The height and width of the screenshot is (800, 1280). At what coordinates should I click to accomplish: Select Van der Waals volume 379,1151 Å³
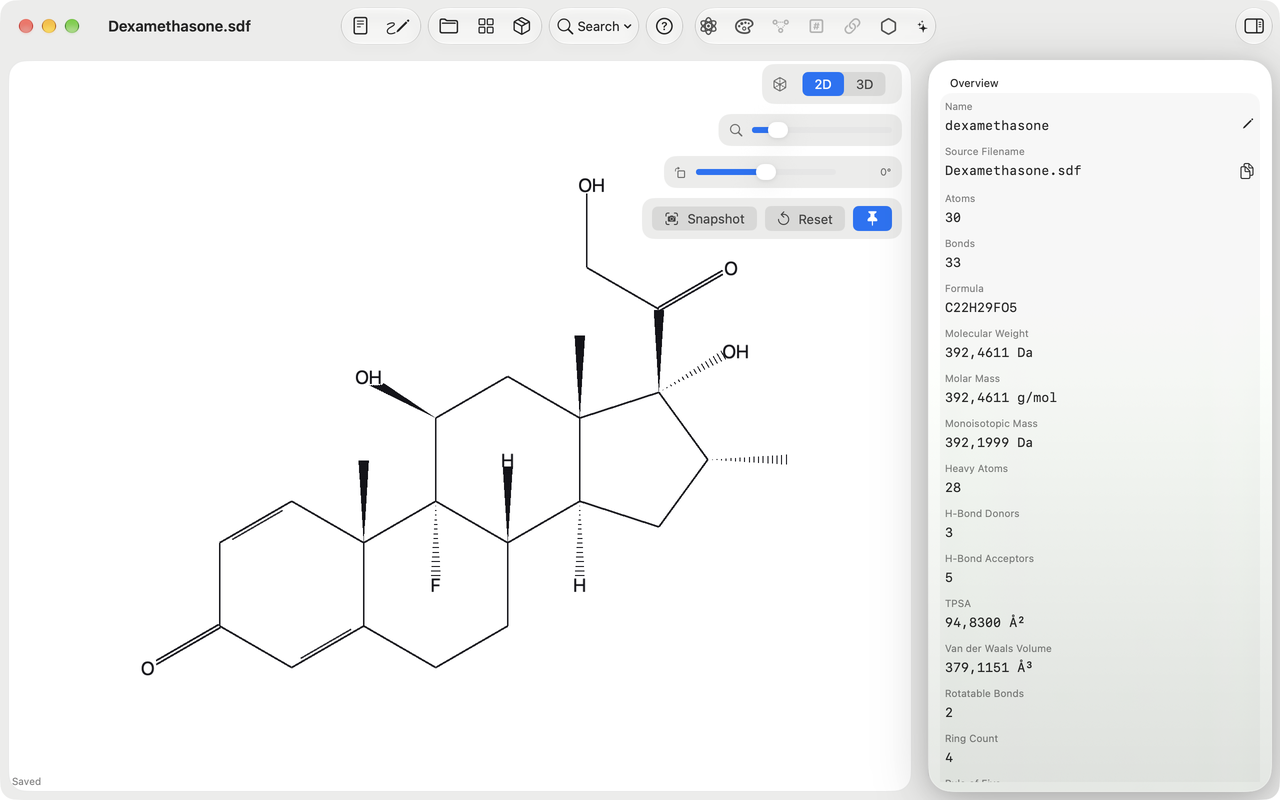(989, 667)
